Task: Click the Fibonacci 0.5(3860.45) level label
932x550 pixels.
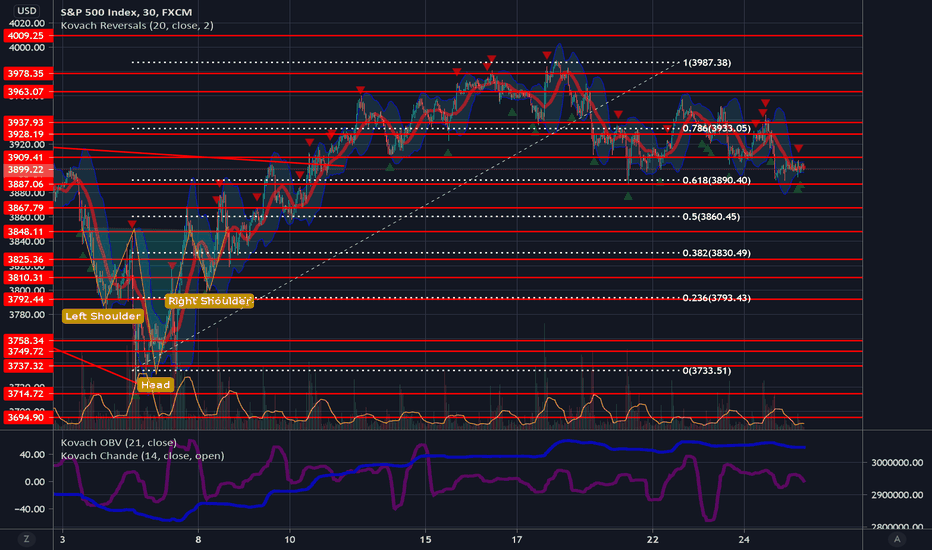Action: 711,216
